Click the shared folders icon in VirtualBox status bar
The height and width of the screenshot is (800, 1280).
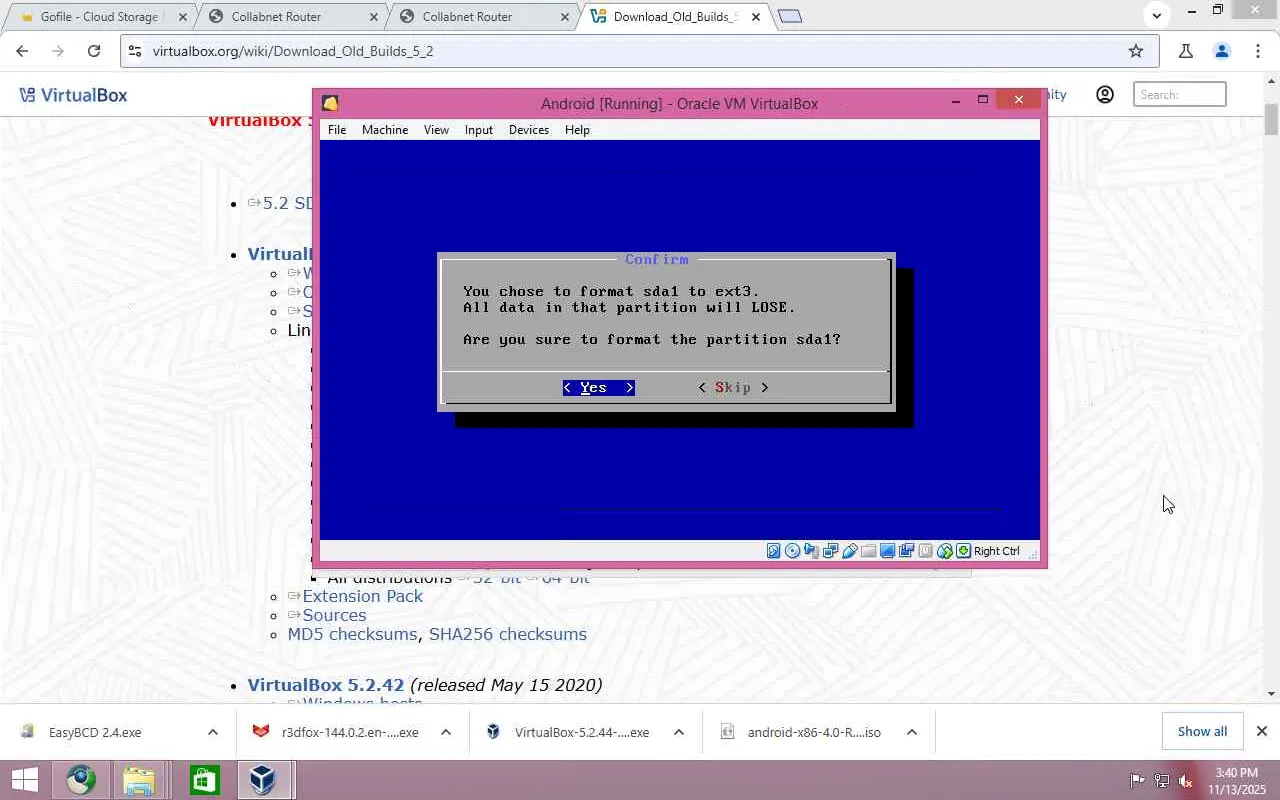pyautogui.click(x=868, y=551)
